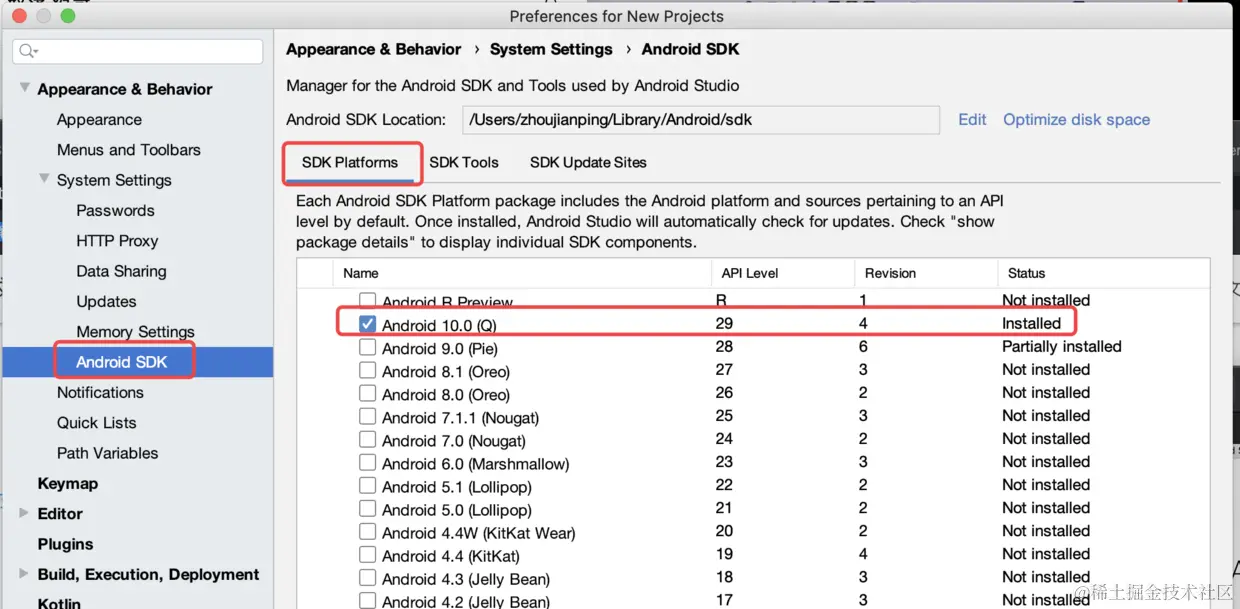Check the Android 4.4 (KitKat) checkbox

pos(367,554)
